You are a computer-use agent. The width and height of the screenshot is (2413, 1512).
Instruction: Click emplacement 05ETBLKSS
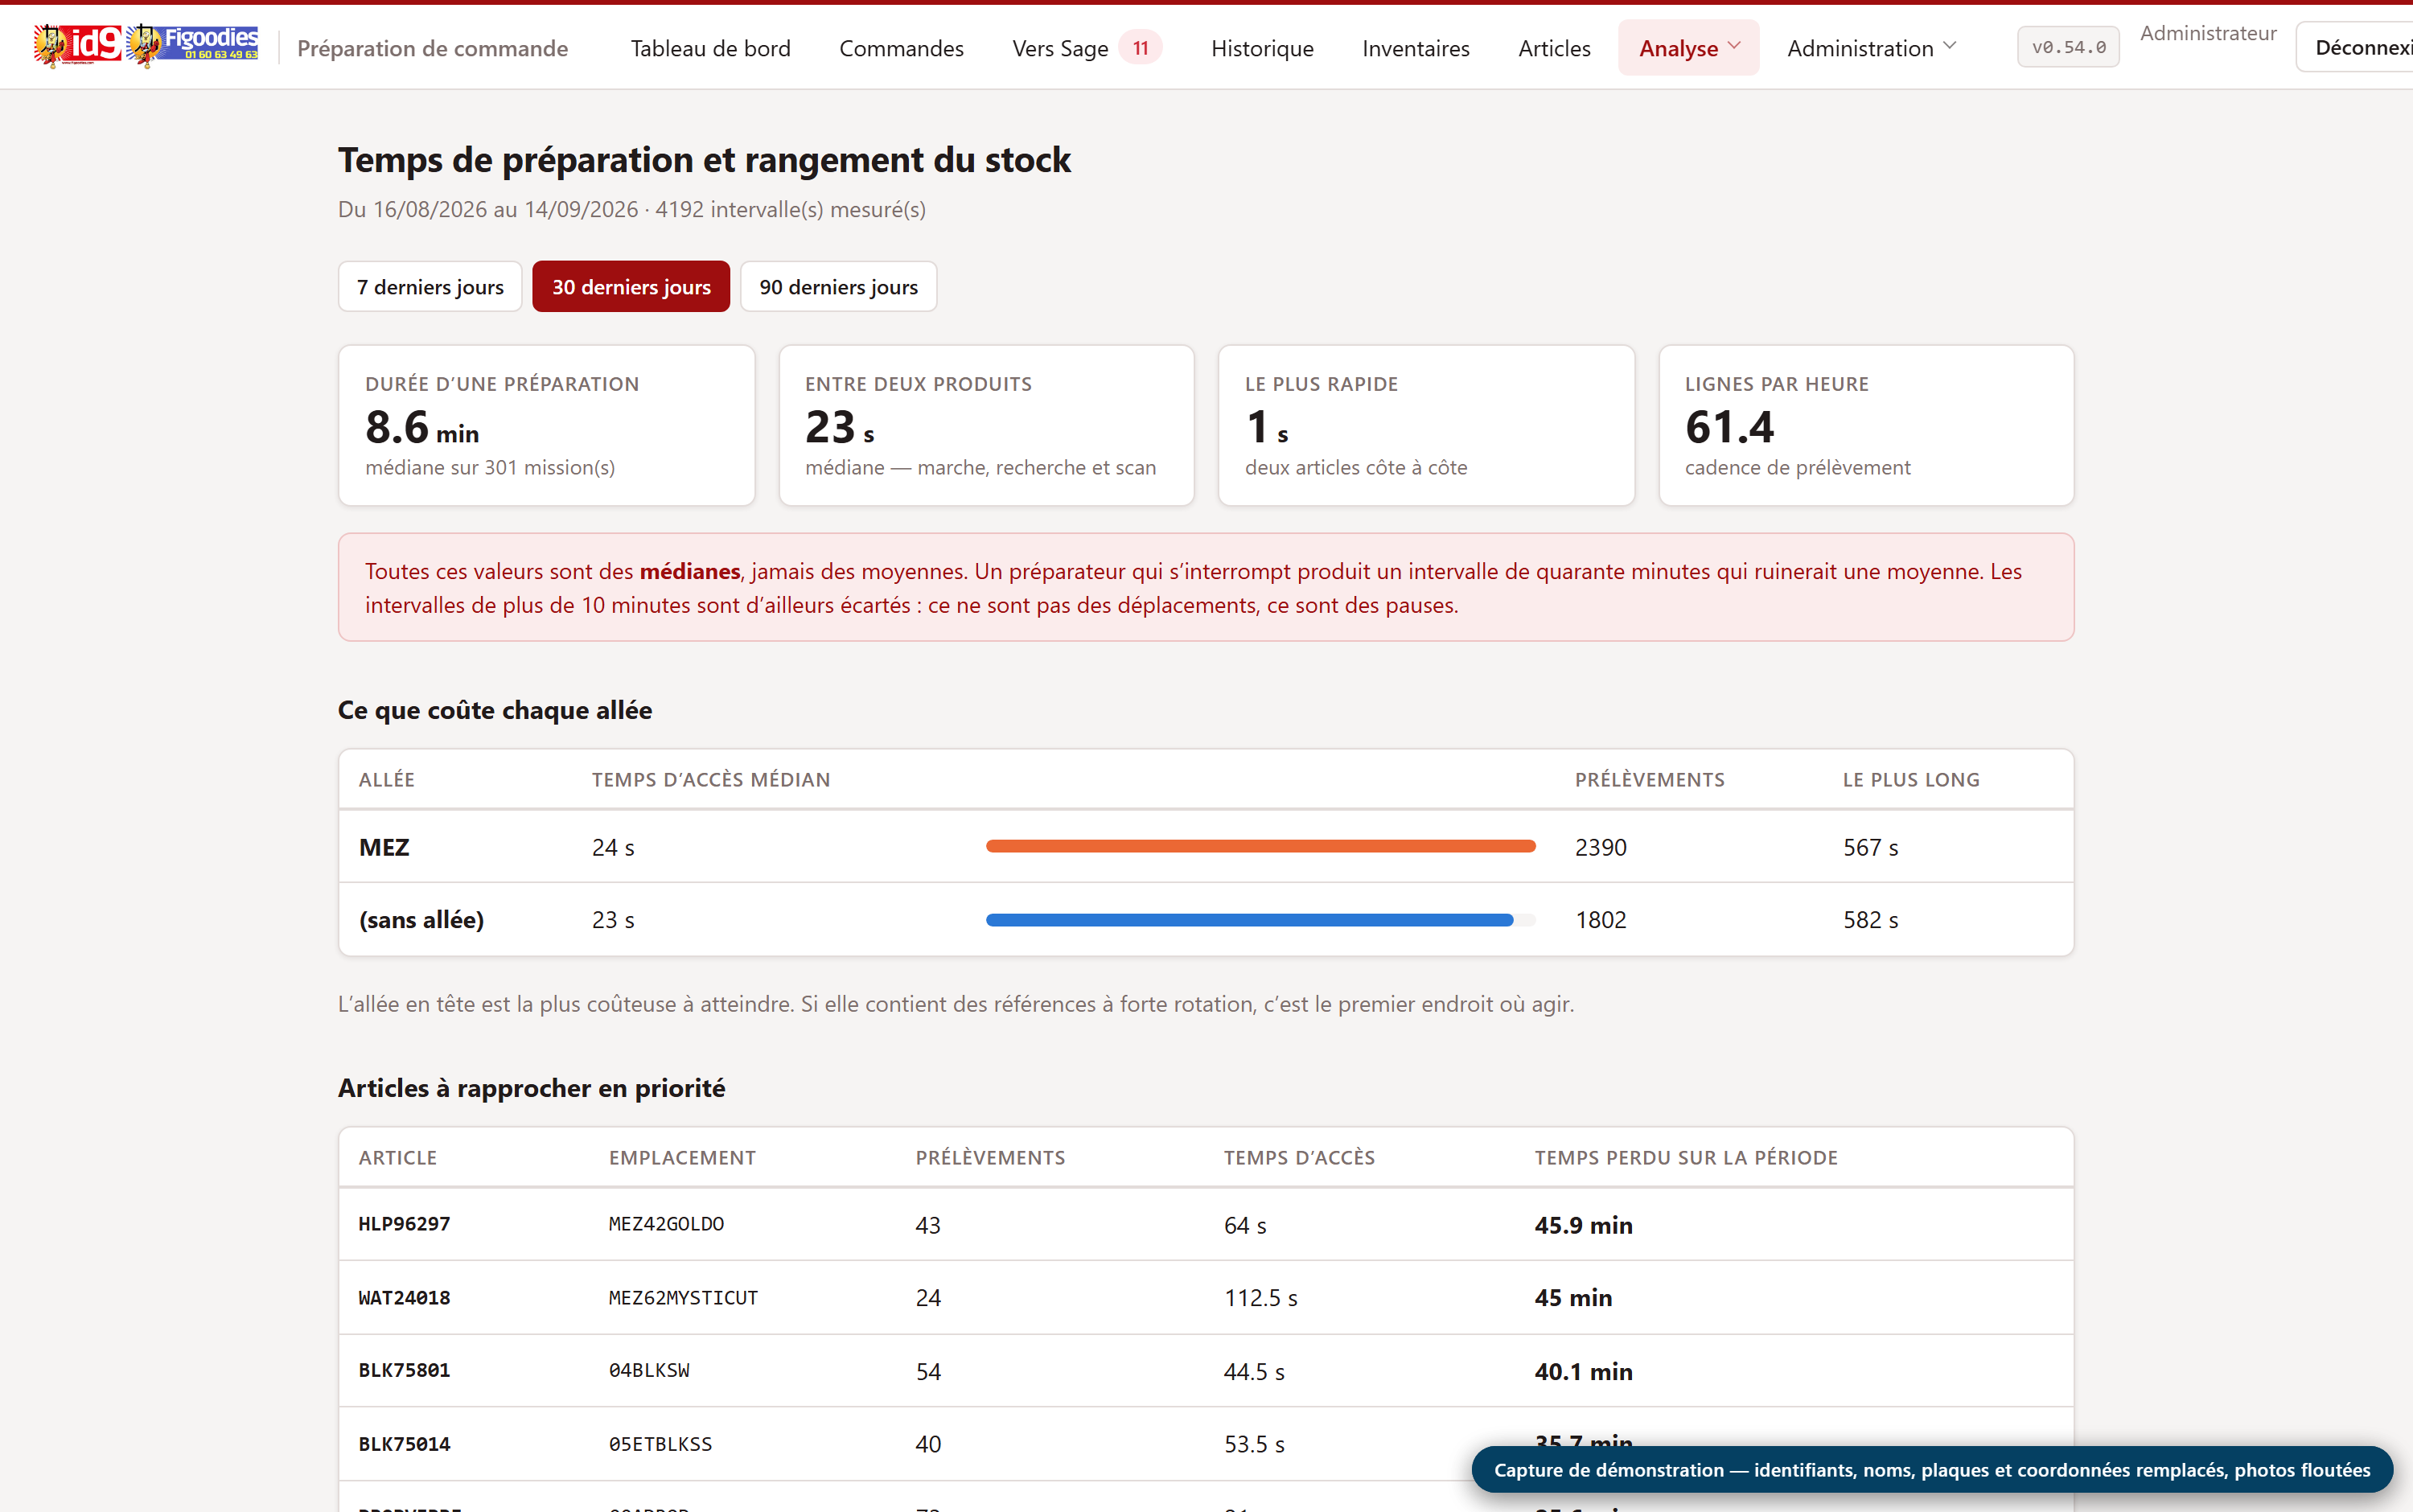point(660,1444)
